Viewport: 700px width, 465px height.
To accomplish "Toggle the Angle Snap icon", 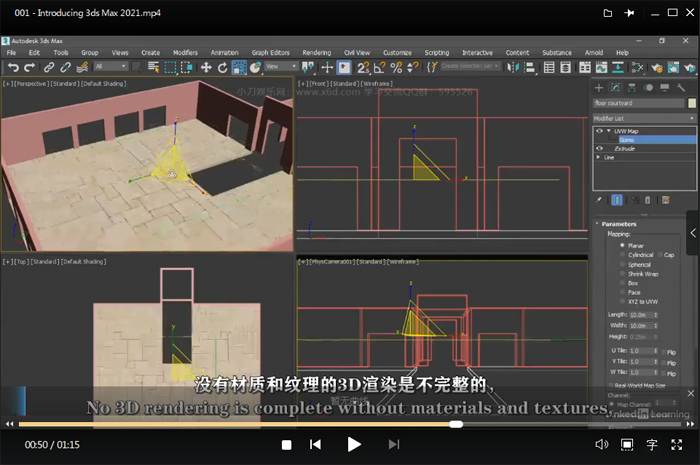I will pyautogui.click(x=378, y=67).
